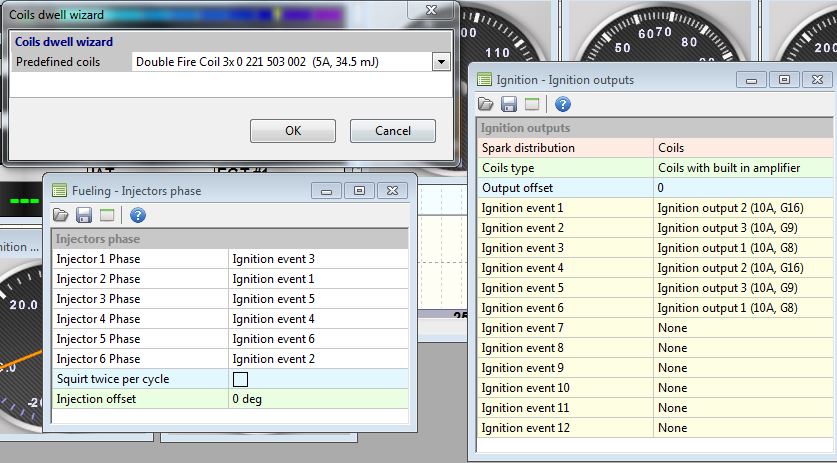Image resolution: width=837 pixels, height=463 pixels.
Task: Change the Coils type value field
Action: point(744,168)
